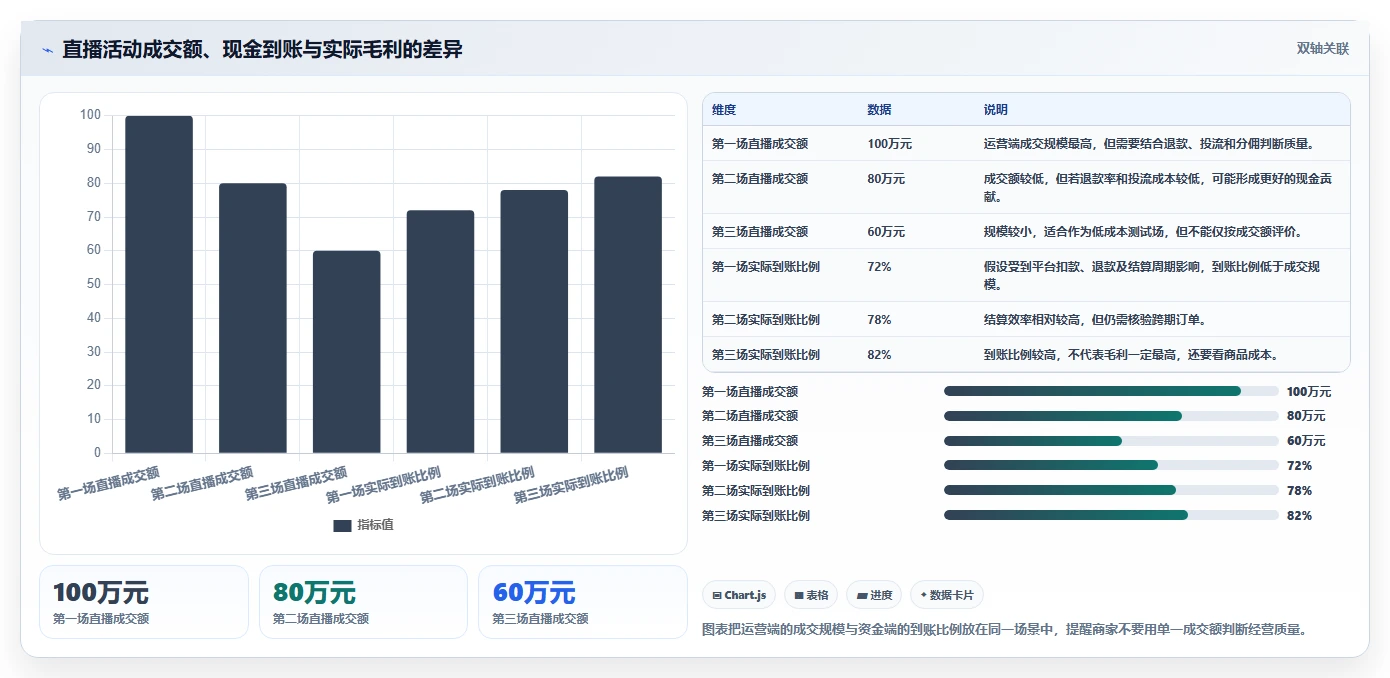Image resolution: width=1390 pixels, height=678 pixels.
Task: Click the y-axis label 100
Action: pyautogui.click(x=90, y=115)
